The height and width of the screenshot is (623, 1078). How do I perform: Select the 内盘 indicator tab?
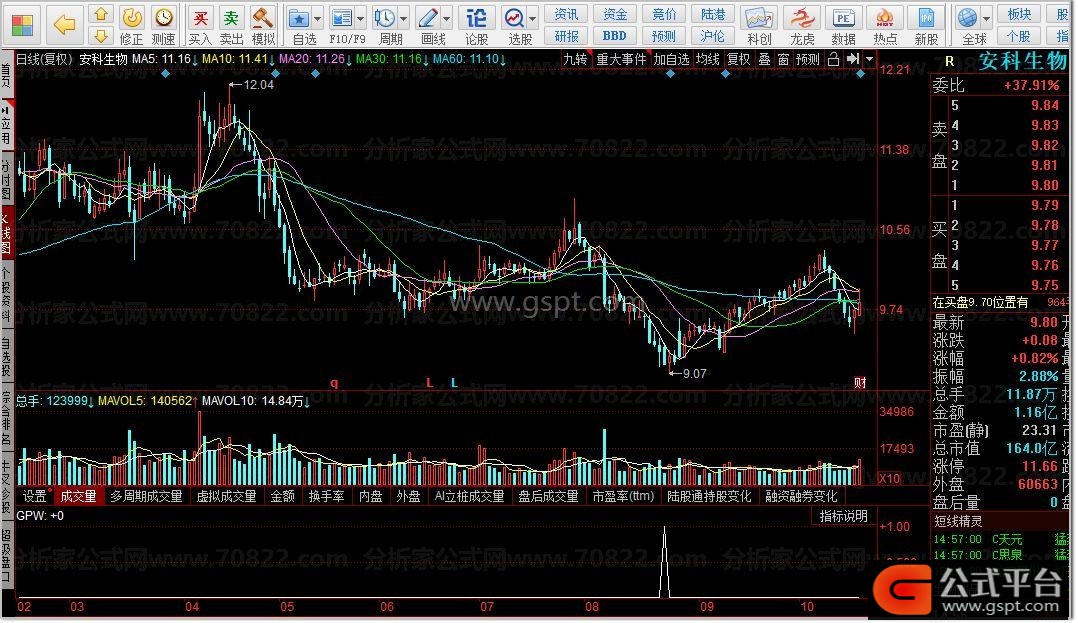point(371,496)
